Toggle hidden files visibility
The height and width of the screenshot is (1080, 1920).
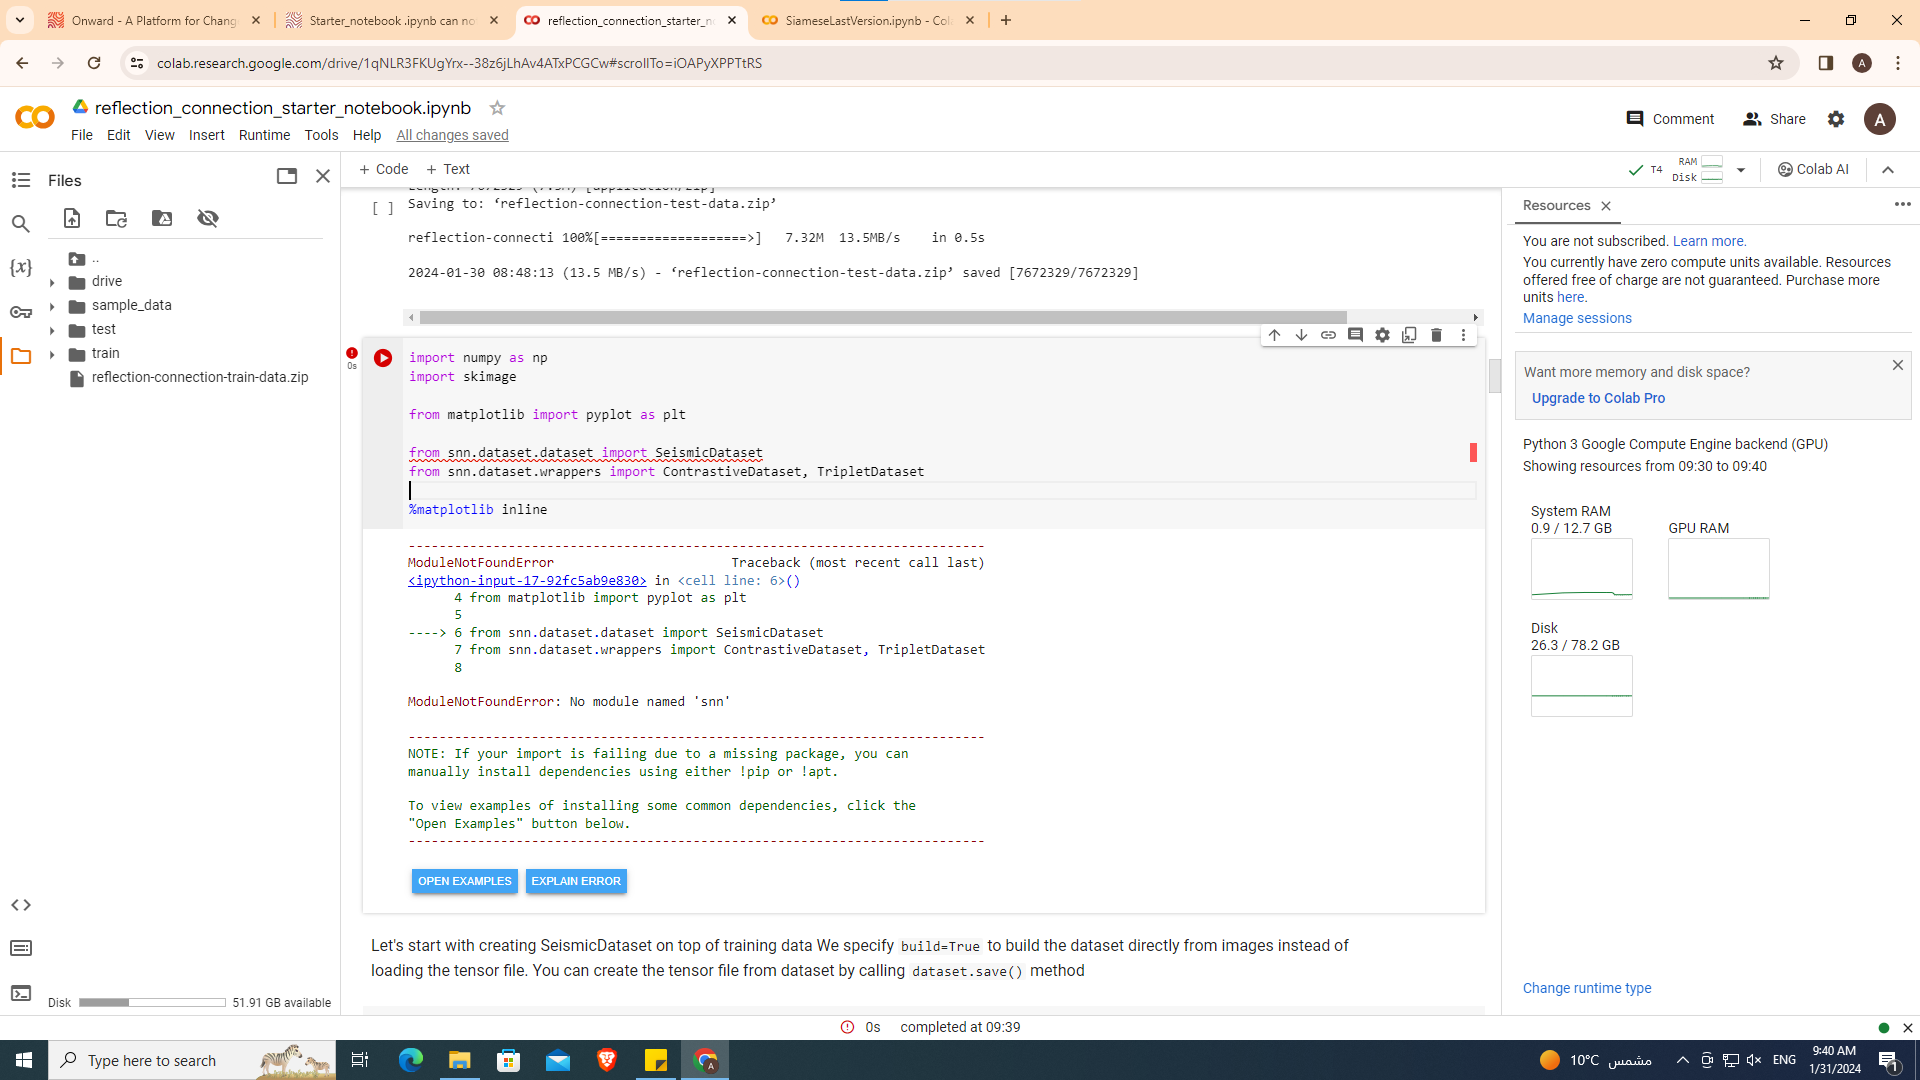(208, 218)
